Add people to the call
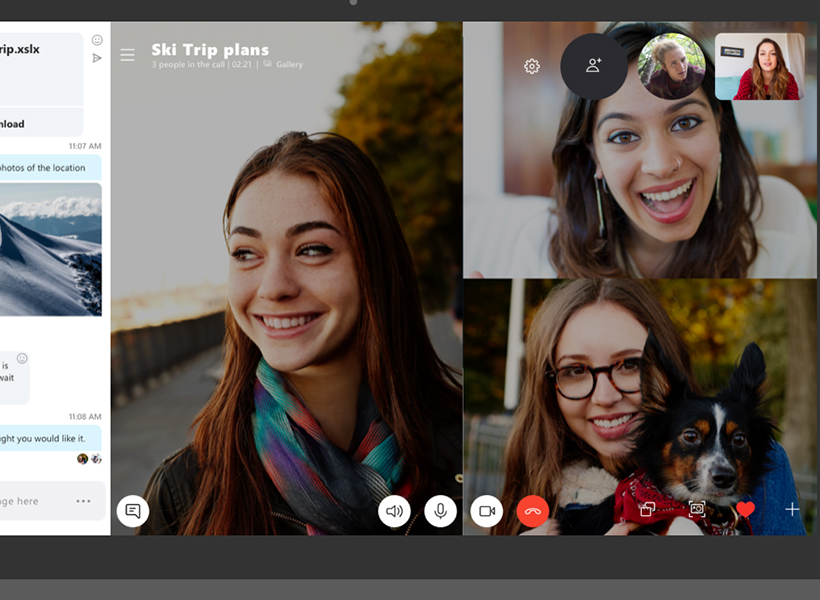Screen dimensions: 820x600 (594, 66)
